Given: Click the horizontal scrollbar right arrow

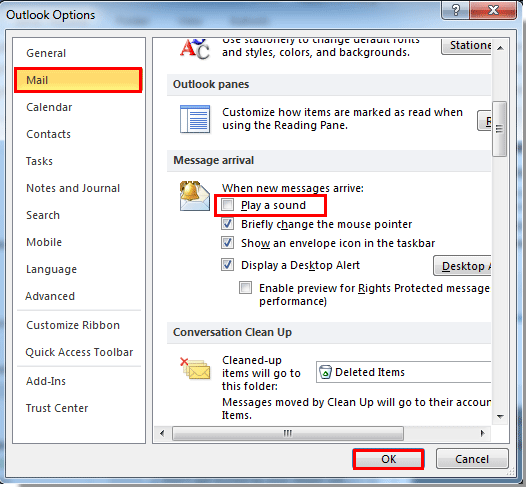Looking at the screenshot, I should 483,433.
